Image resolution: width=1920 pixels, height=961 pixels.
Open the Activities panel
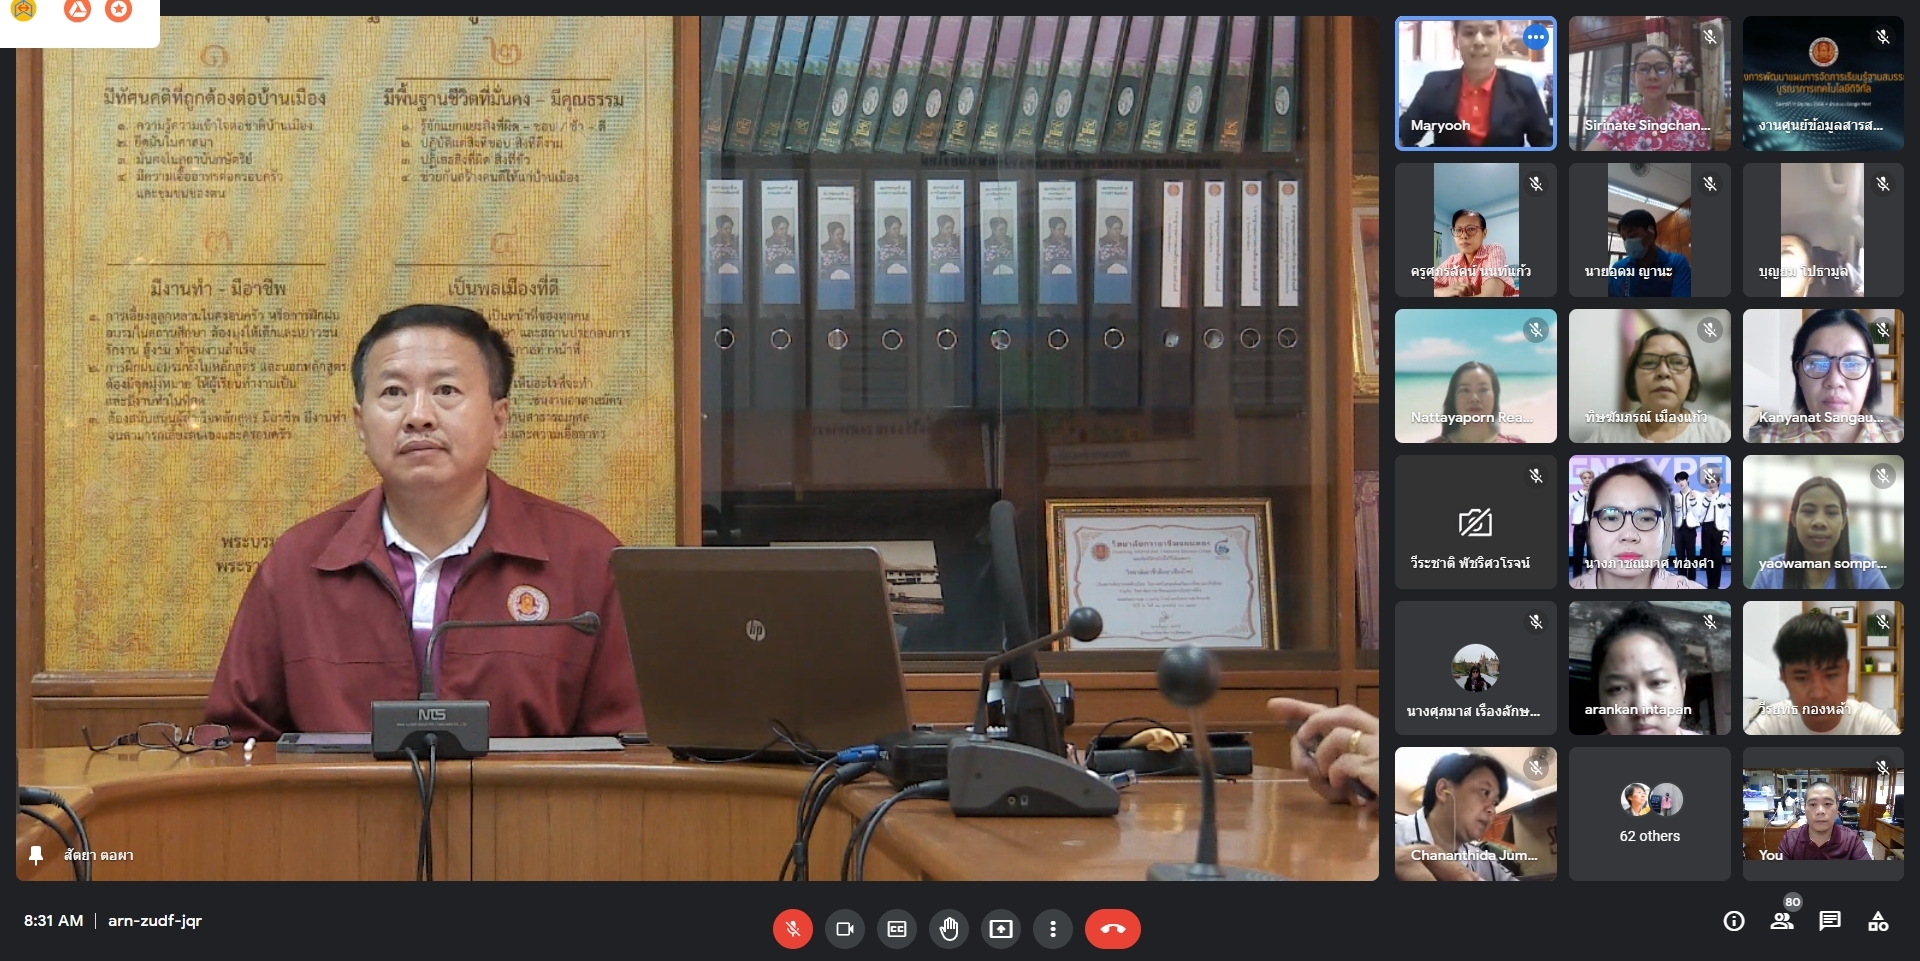tap(1878, 921)
